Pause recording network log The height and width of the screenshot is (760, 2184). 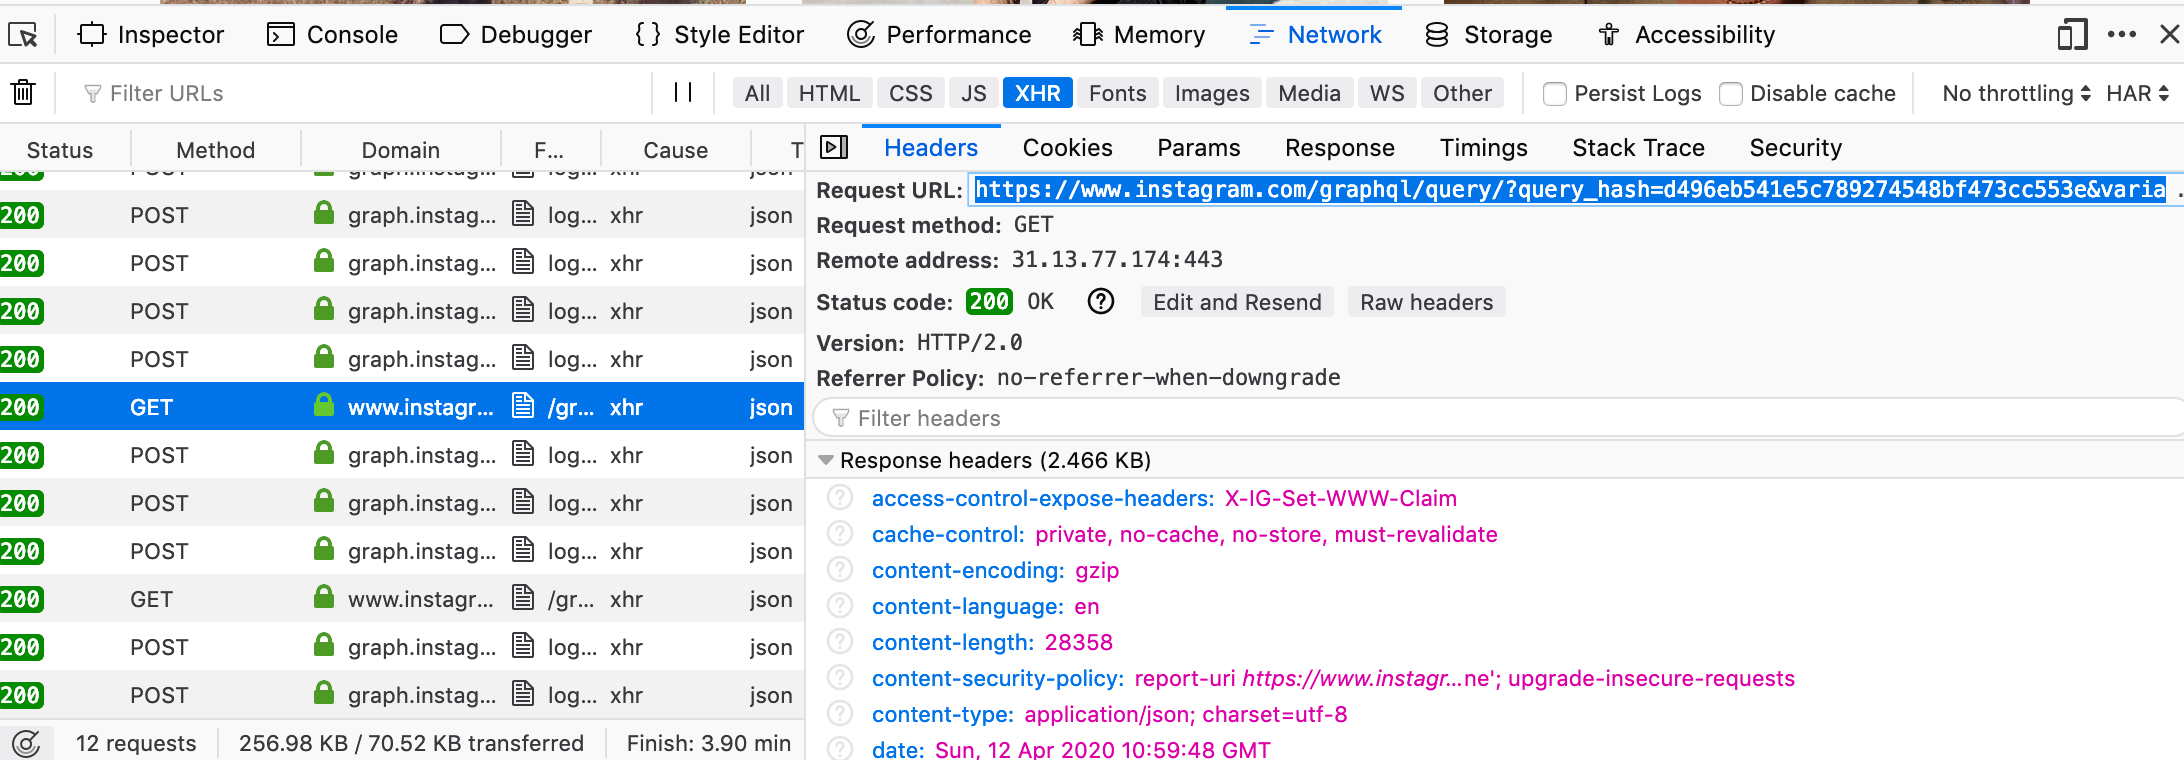(683, 93)
